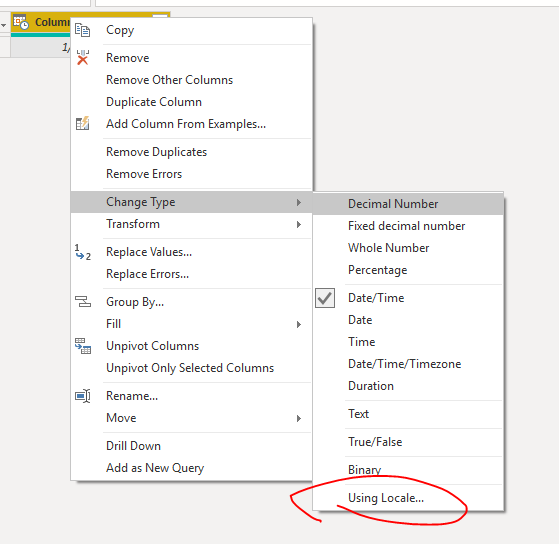Click the Unpivot Columns icon
The image size is (559, 544).
(x=83, y=346)
